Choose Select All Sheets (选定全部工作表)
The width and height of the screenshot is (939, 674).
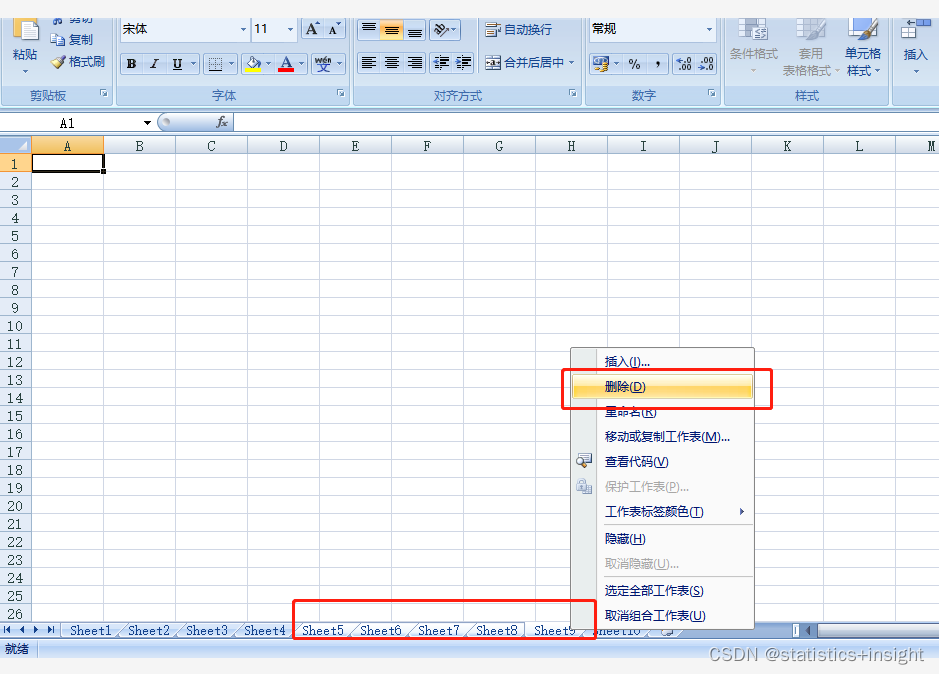pyautogui.click(x=662, y=591)
